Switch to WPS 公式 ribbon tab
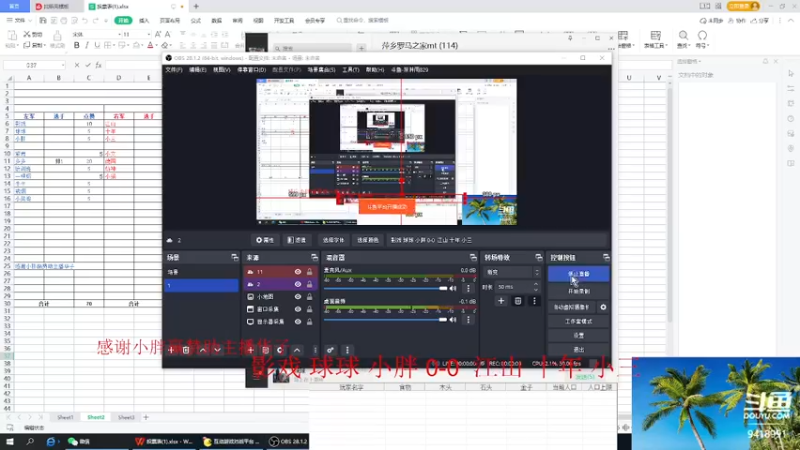800x450 pixels. (x=195, y=20)
